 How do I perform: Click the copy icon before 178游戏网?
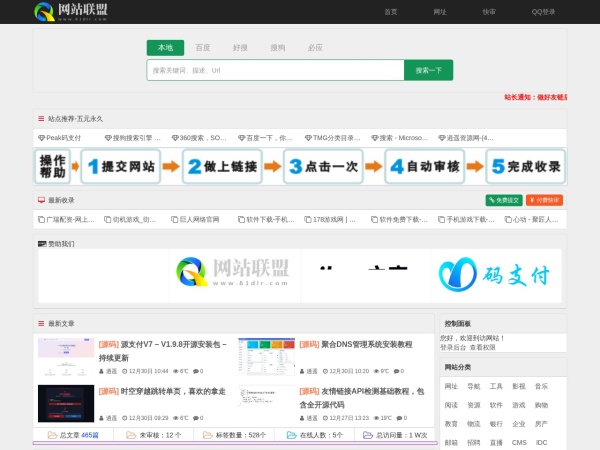308,220
